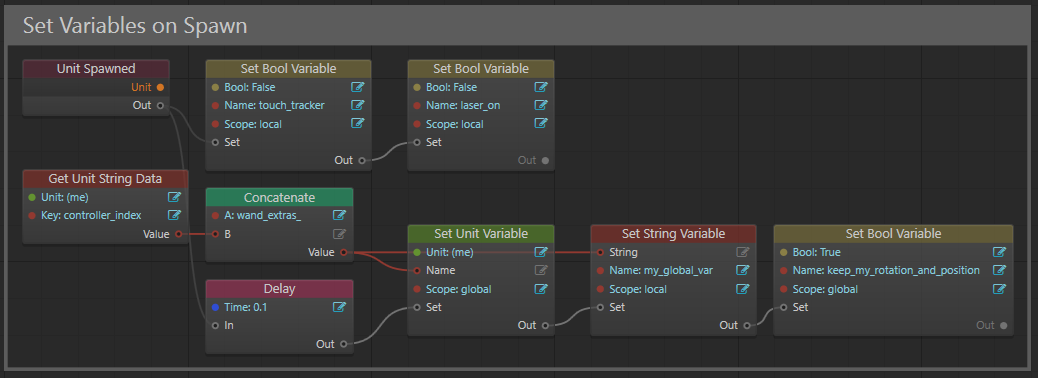The image size is (1038, 378).
Task: Click the orange Unit output port on Unit Spawned
Action: 160,87
